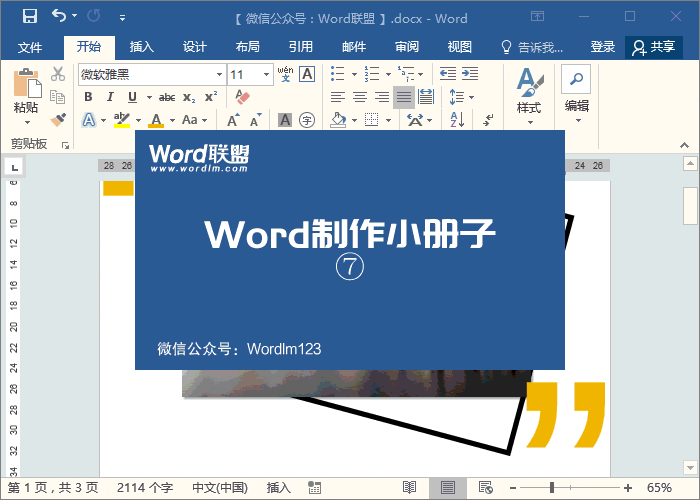This screenshot has width=700, height=500.
Task: Apply the orange font color
Action: click(156, 120)
